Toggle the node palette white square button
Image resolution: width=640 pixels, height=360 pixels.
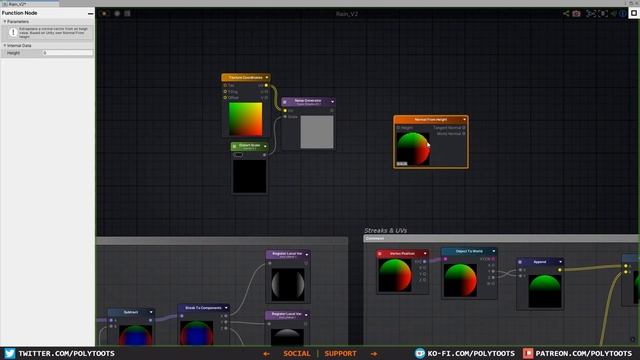[x=634, y=13]
